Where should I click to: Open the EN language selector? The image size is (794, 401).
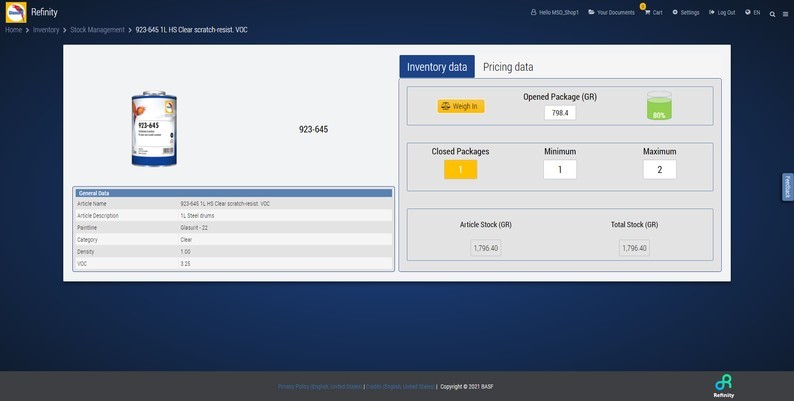(752, 12)
